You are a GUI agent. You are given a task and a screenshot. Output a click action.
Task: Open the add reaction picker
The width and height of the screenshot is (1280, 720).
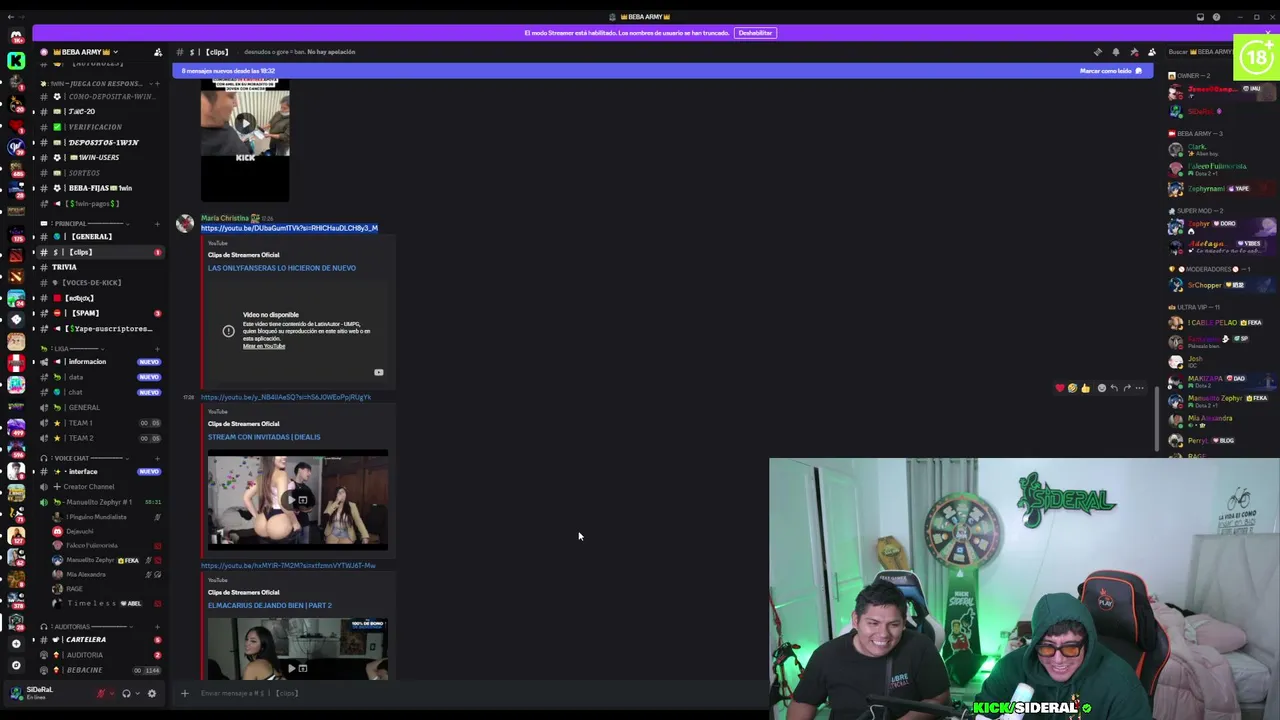[x=1102, y=388]
